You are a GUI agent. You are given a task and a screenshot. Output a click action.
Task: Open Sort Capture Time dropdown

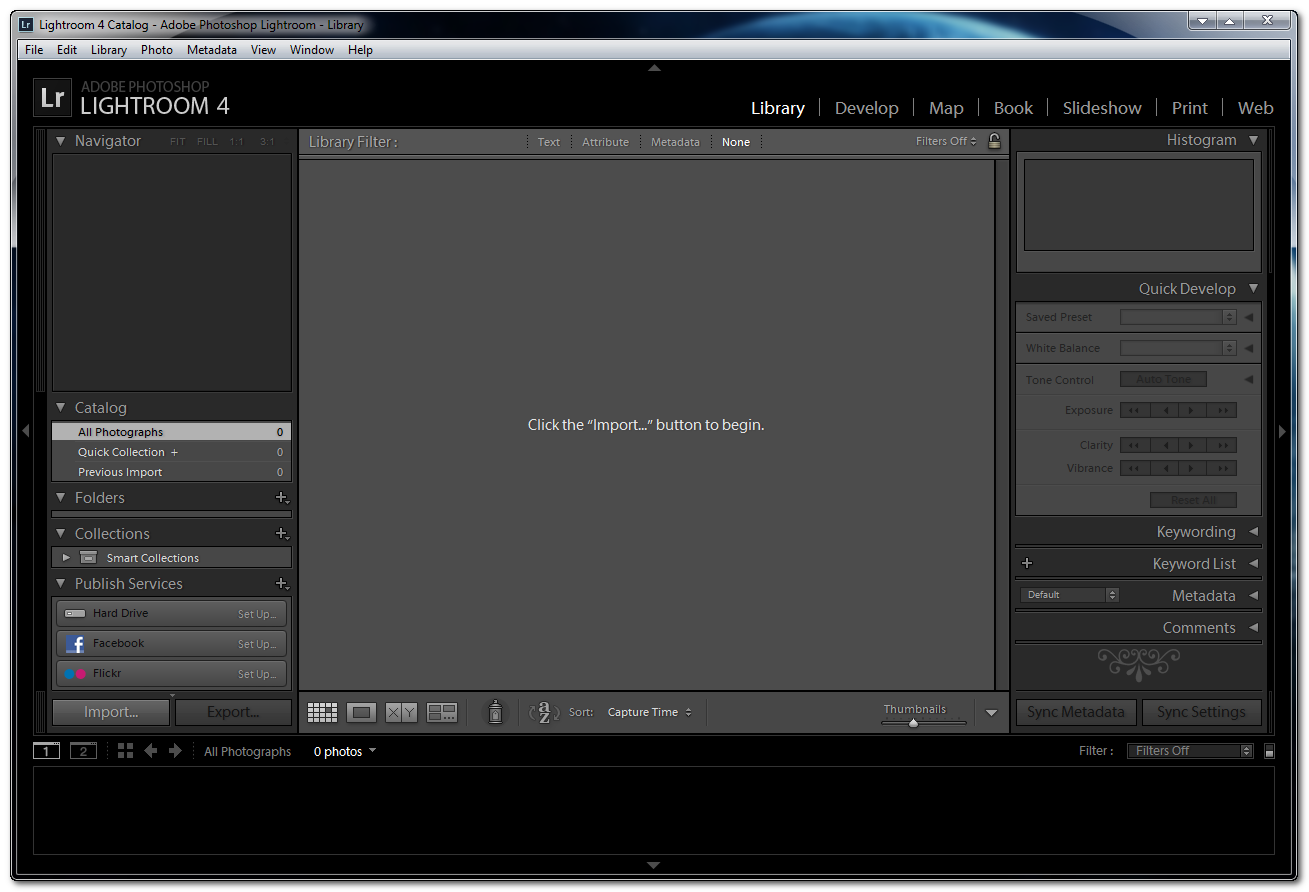[649, 712]
